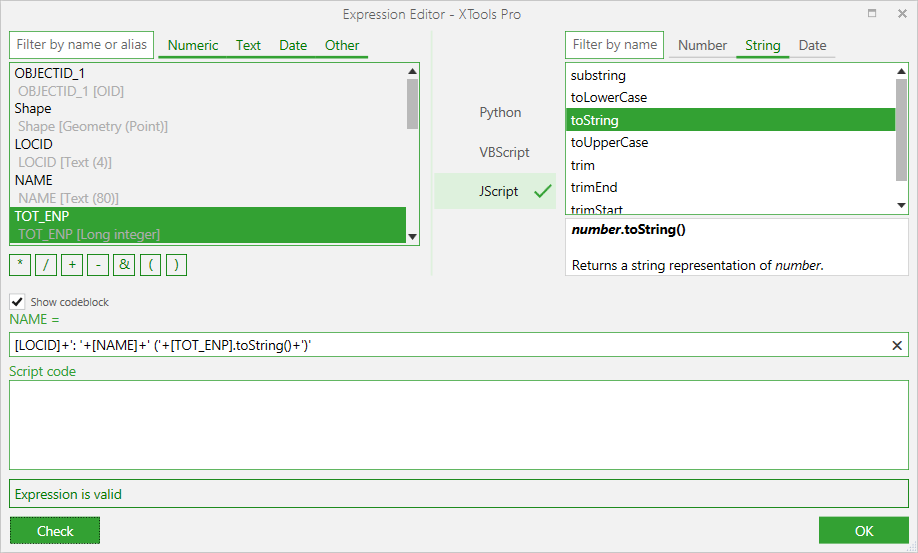Toggle the Numeric field type filter
Screen dimensions: 918x553
pos(193,45)
